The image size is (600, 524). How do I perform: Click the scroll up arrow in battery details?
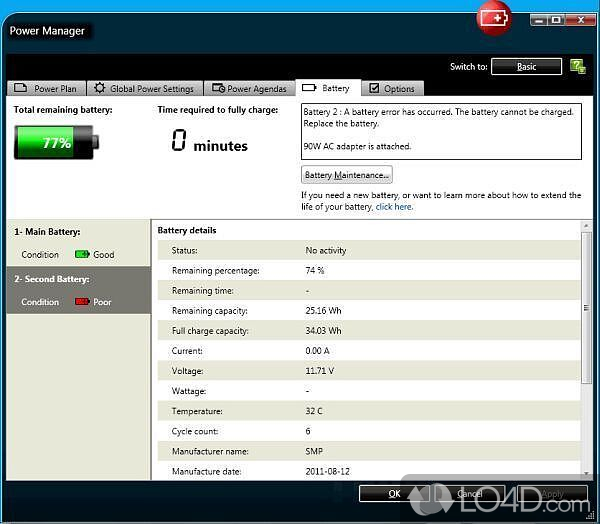(586, 226)
